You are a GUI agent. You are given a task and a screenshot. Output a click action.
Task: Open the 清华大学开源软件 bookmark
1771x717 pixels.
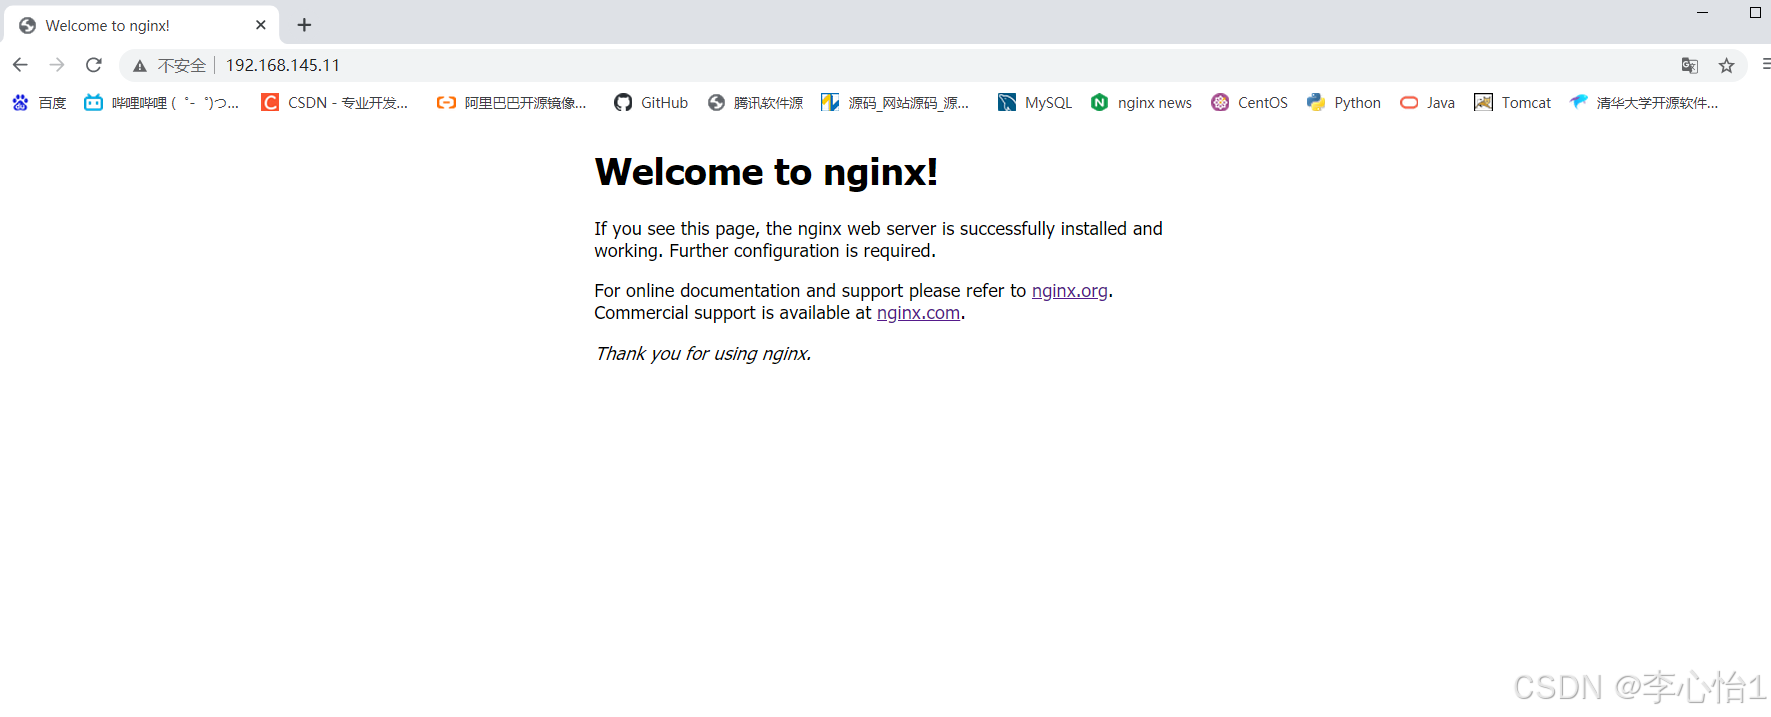(1644, 102)
